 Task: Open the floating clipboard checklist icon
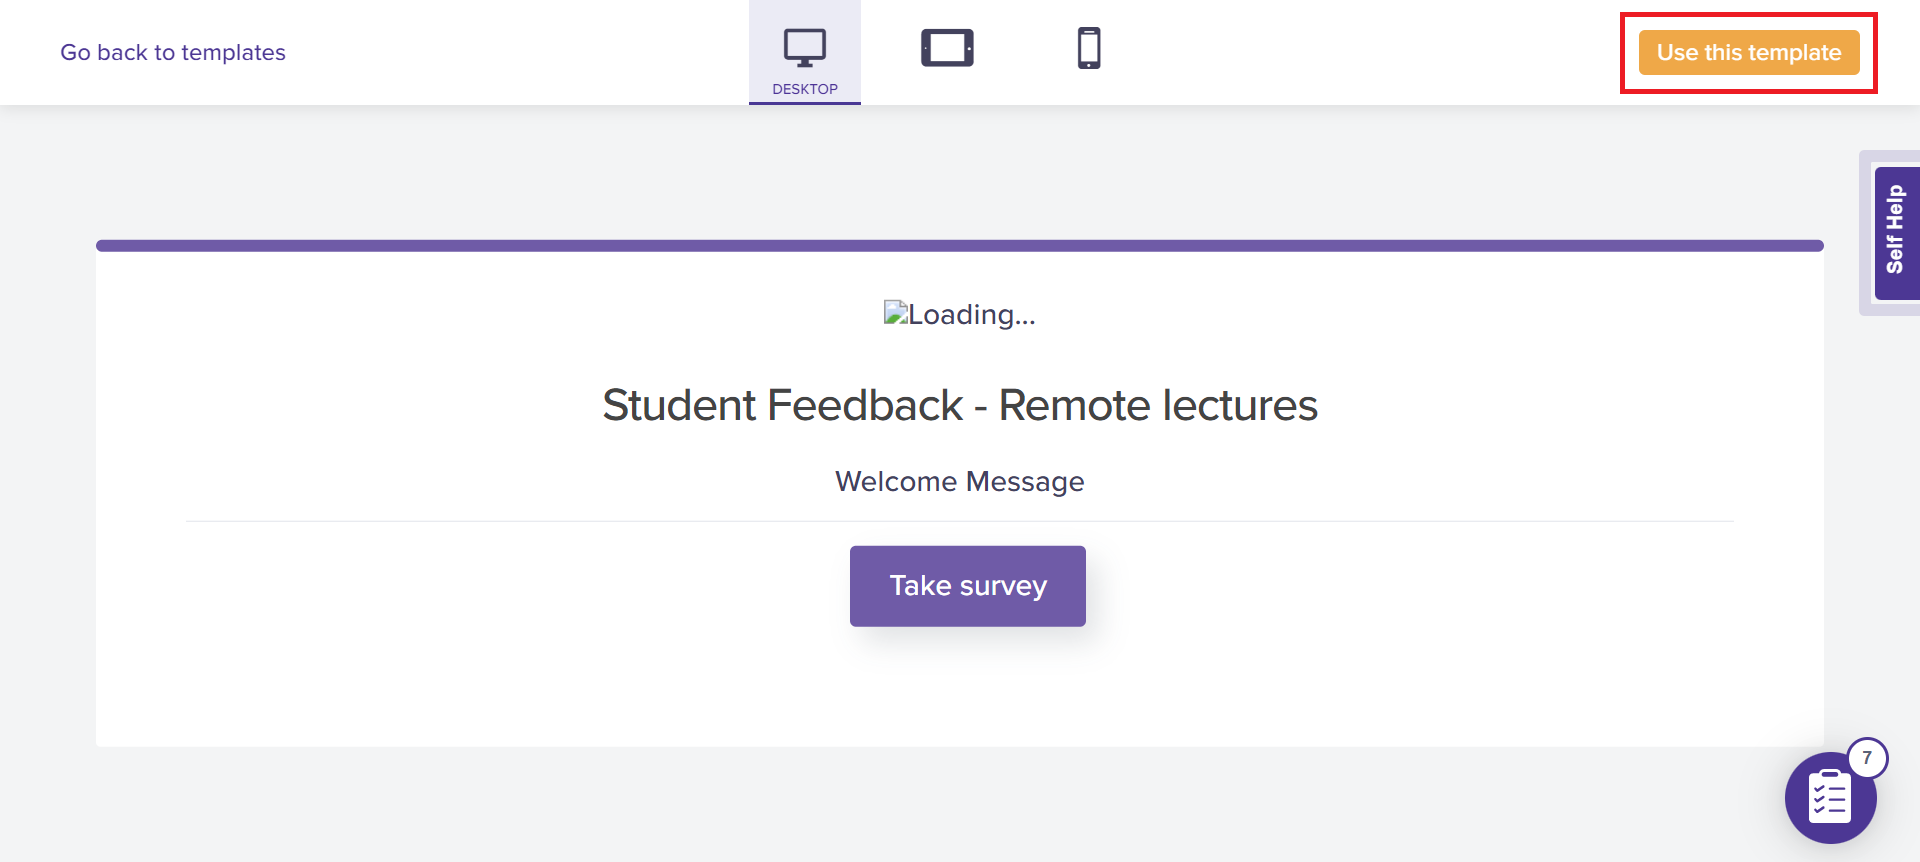tap(1829, 799)
